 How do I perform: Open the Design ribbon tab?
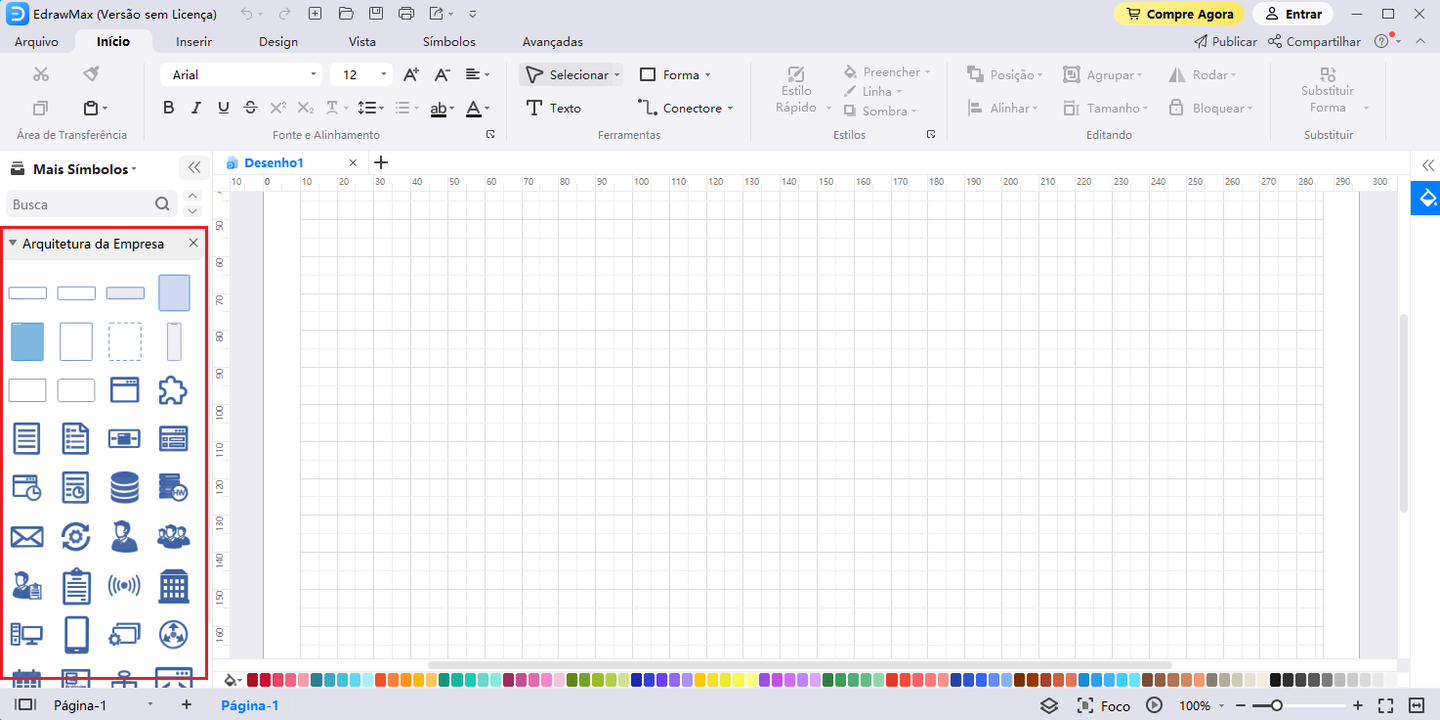click(278, 42)
